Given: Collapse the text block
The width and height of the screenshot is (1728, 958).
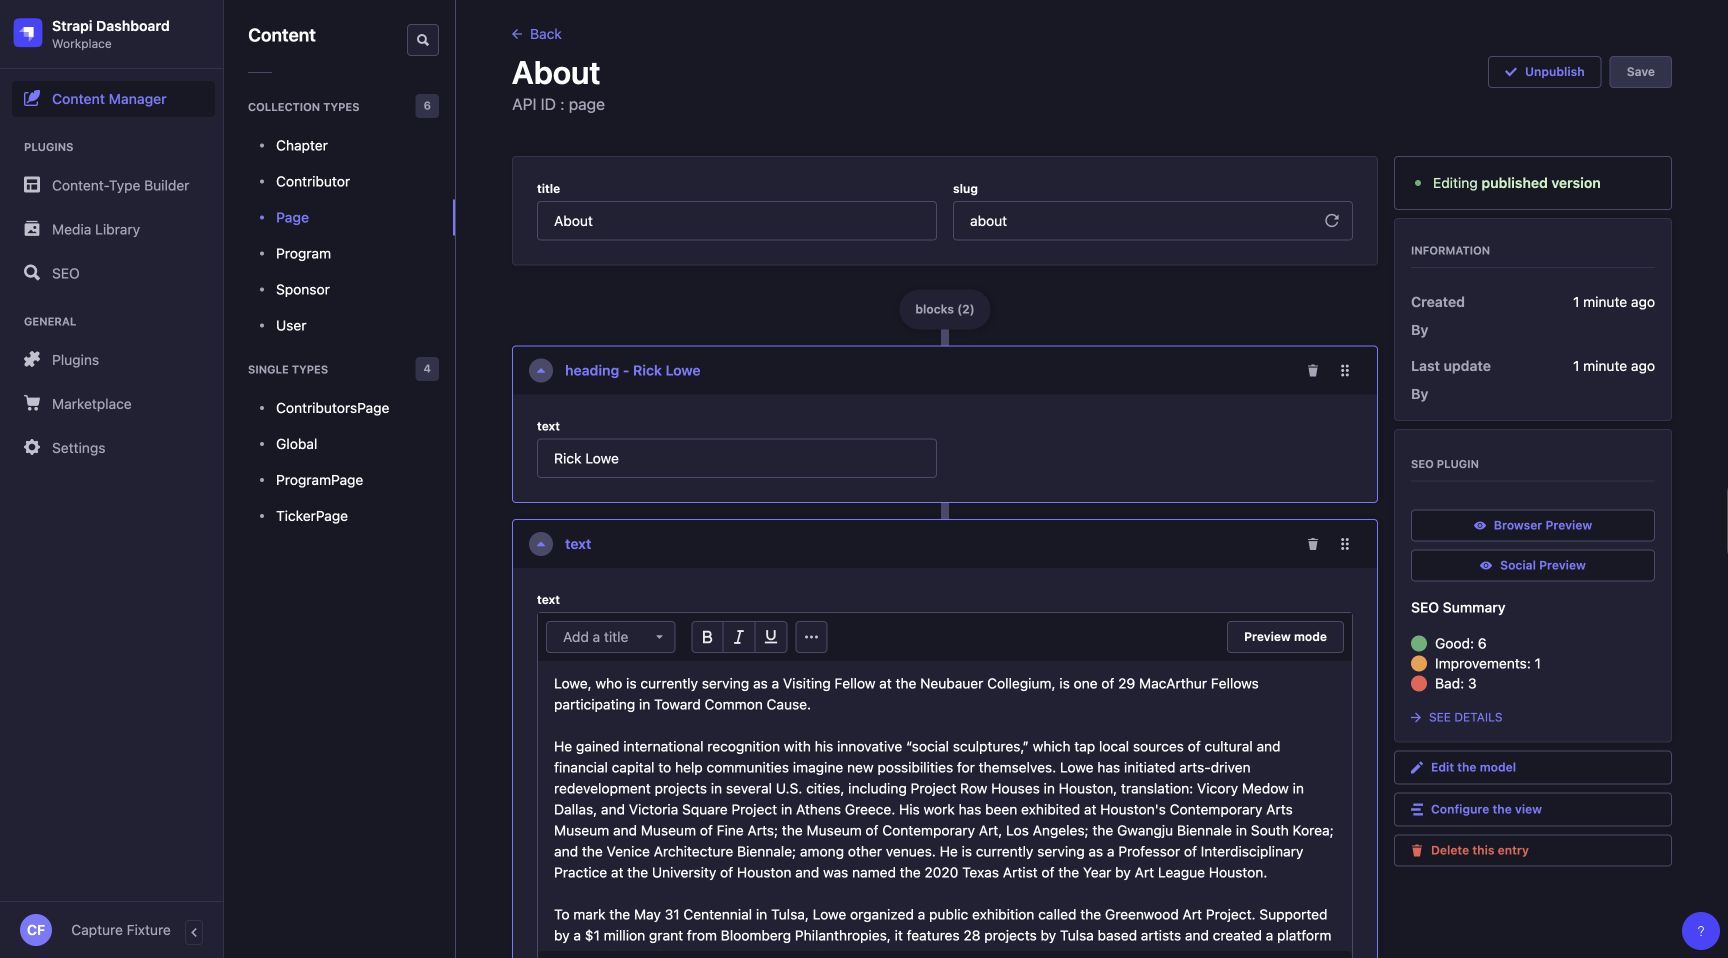Looking at the screenshot, I should pos(541,544).
